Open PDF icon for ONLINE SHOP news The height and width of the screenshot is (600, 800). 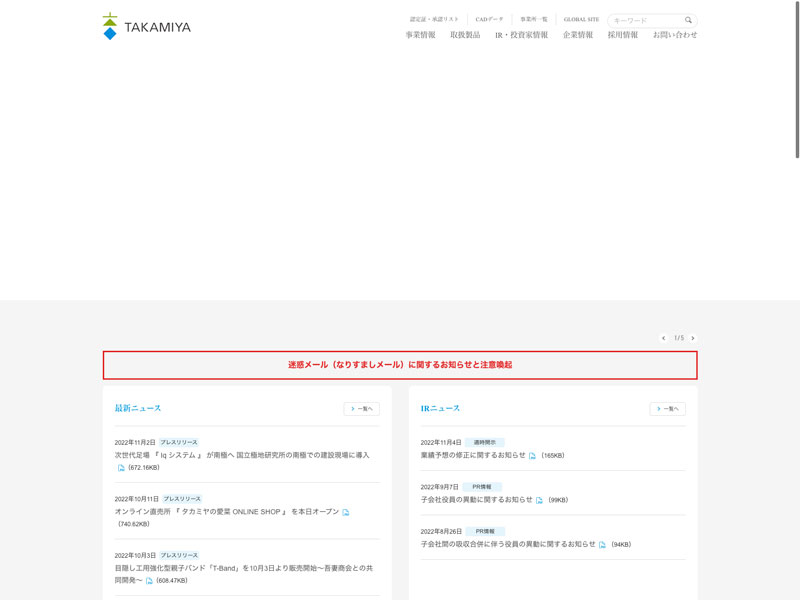pyautogui.click(x=346, y=512)
